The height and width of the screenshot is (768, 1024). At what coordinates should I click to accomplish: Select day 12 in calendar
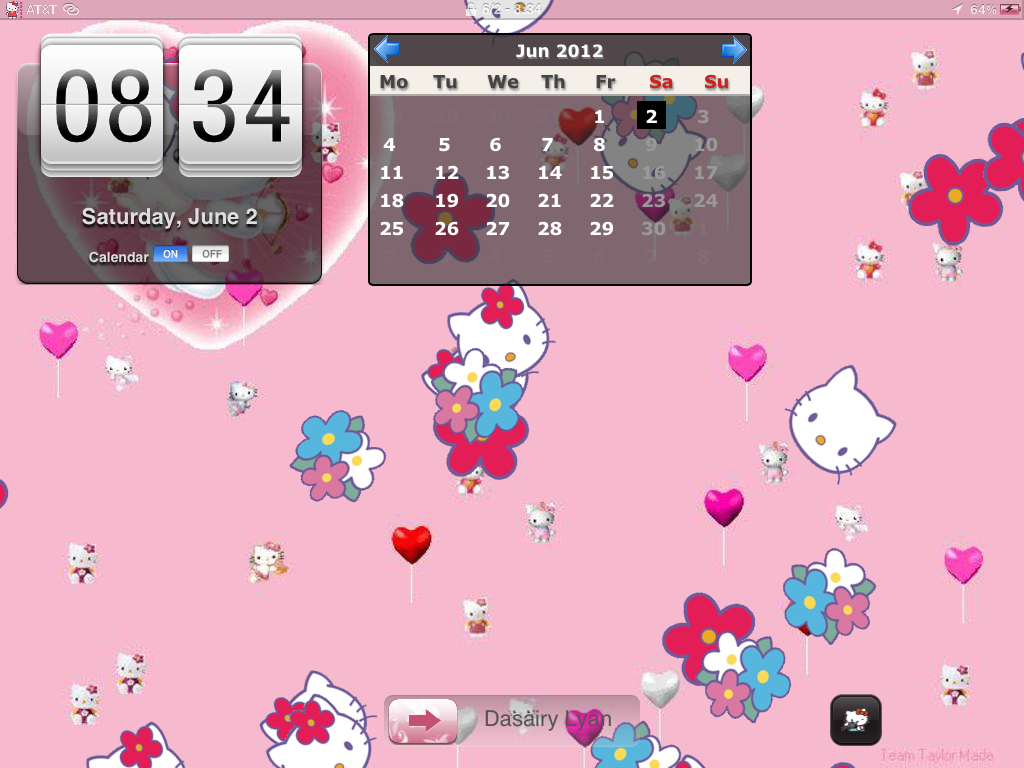tap(447, 172)
